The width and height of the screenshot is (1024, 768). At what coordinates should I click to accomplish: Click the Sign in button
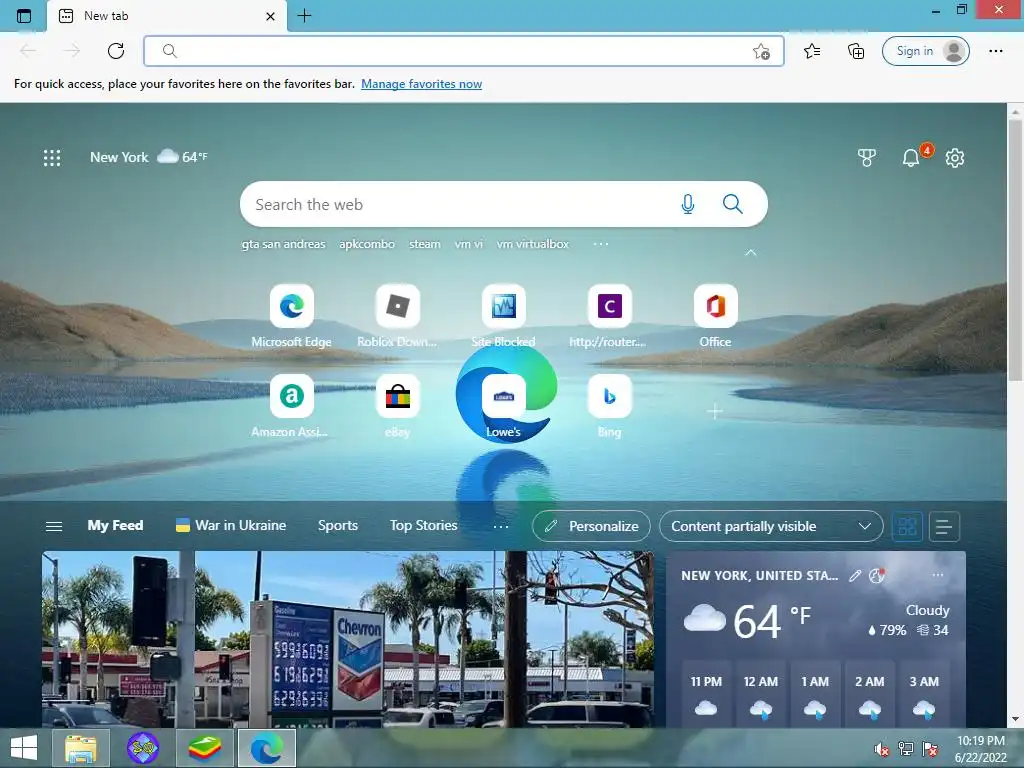click(925, 51)
